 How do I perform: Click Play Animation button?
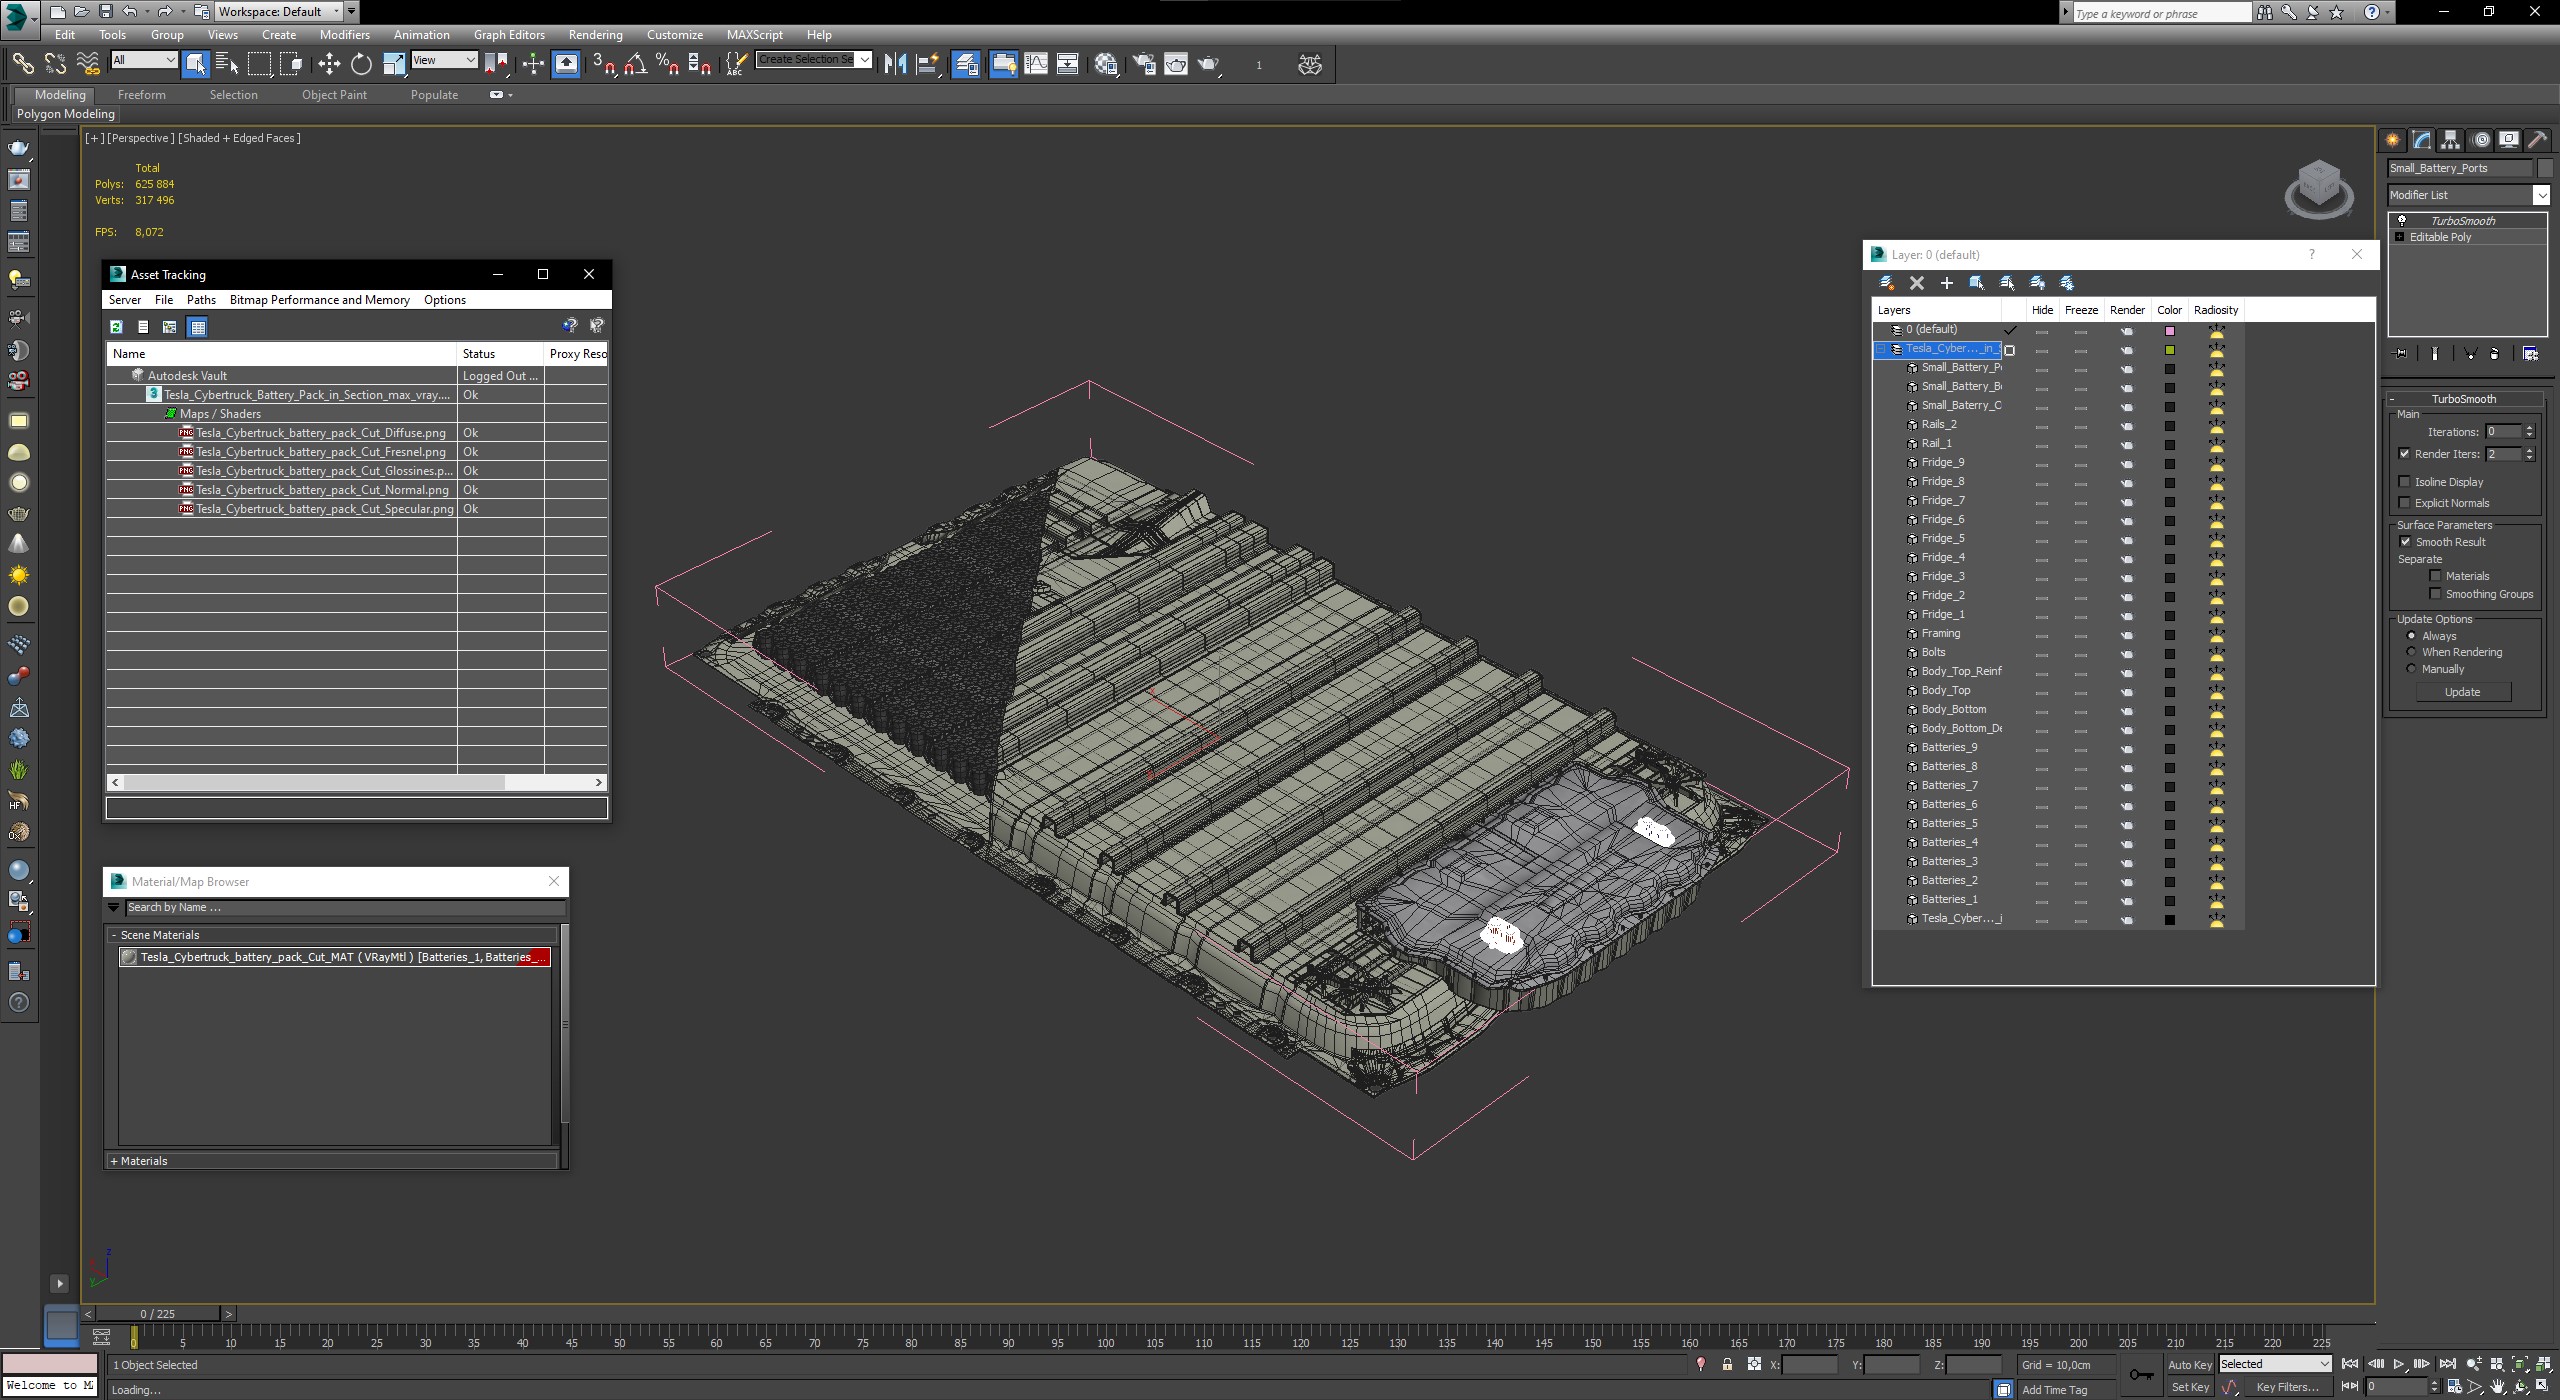click(2399, 1364)
